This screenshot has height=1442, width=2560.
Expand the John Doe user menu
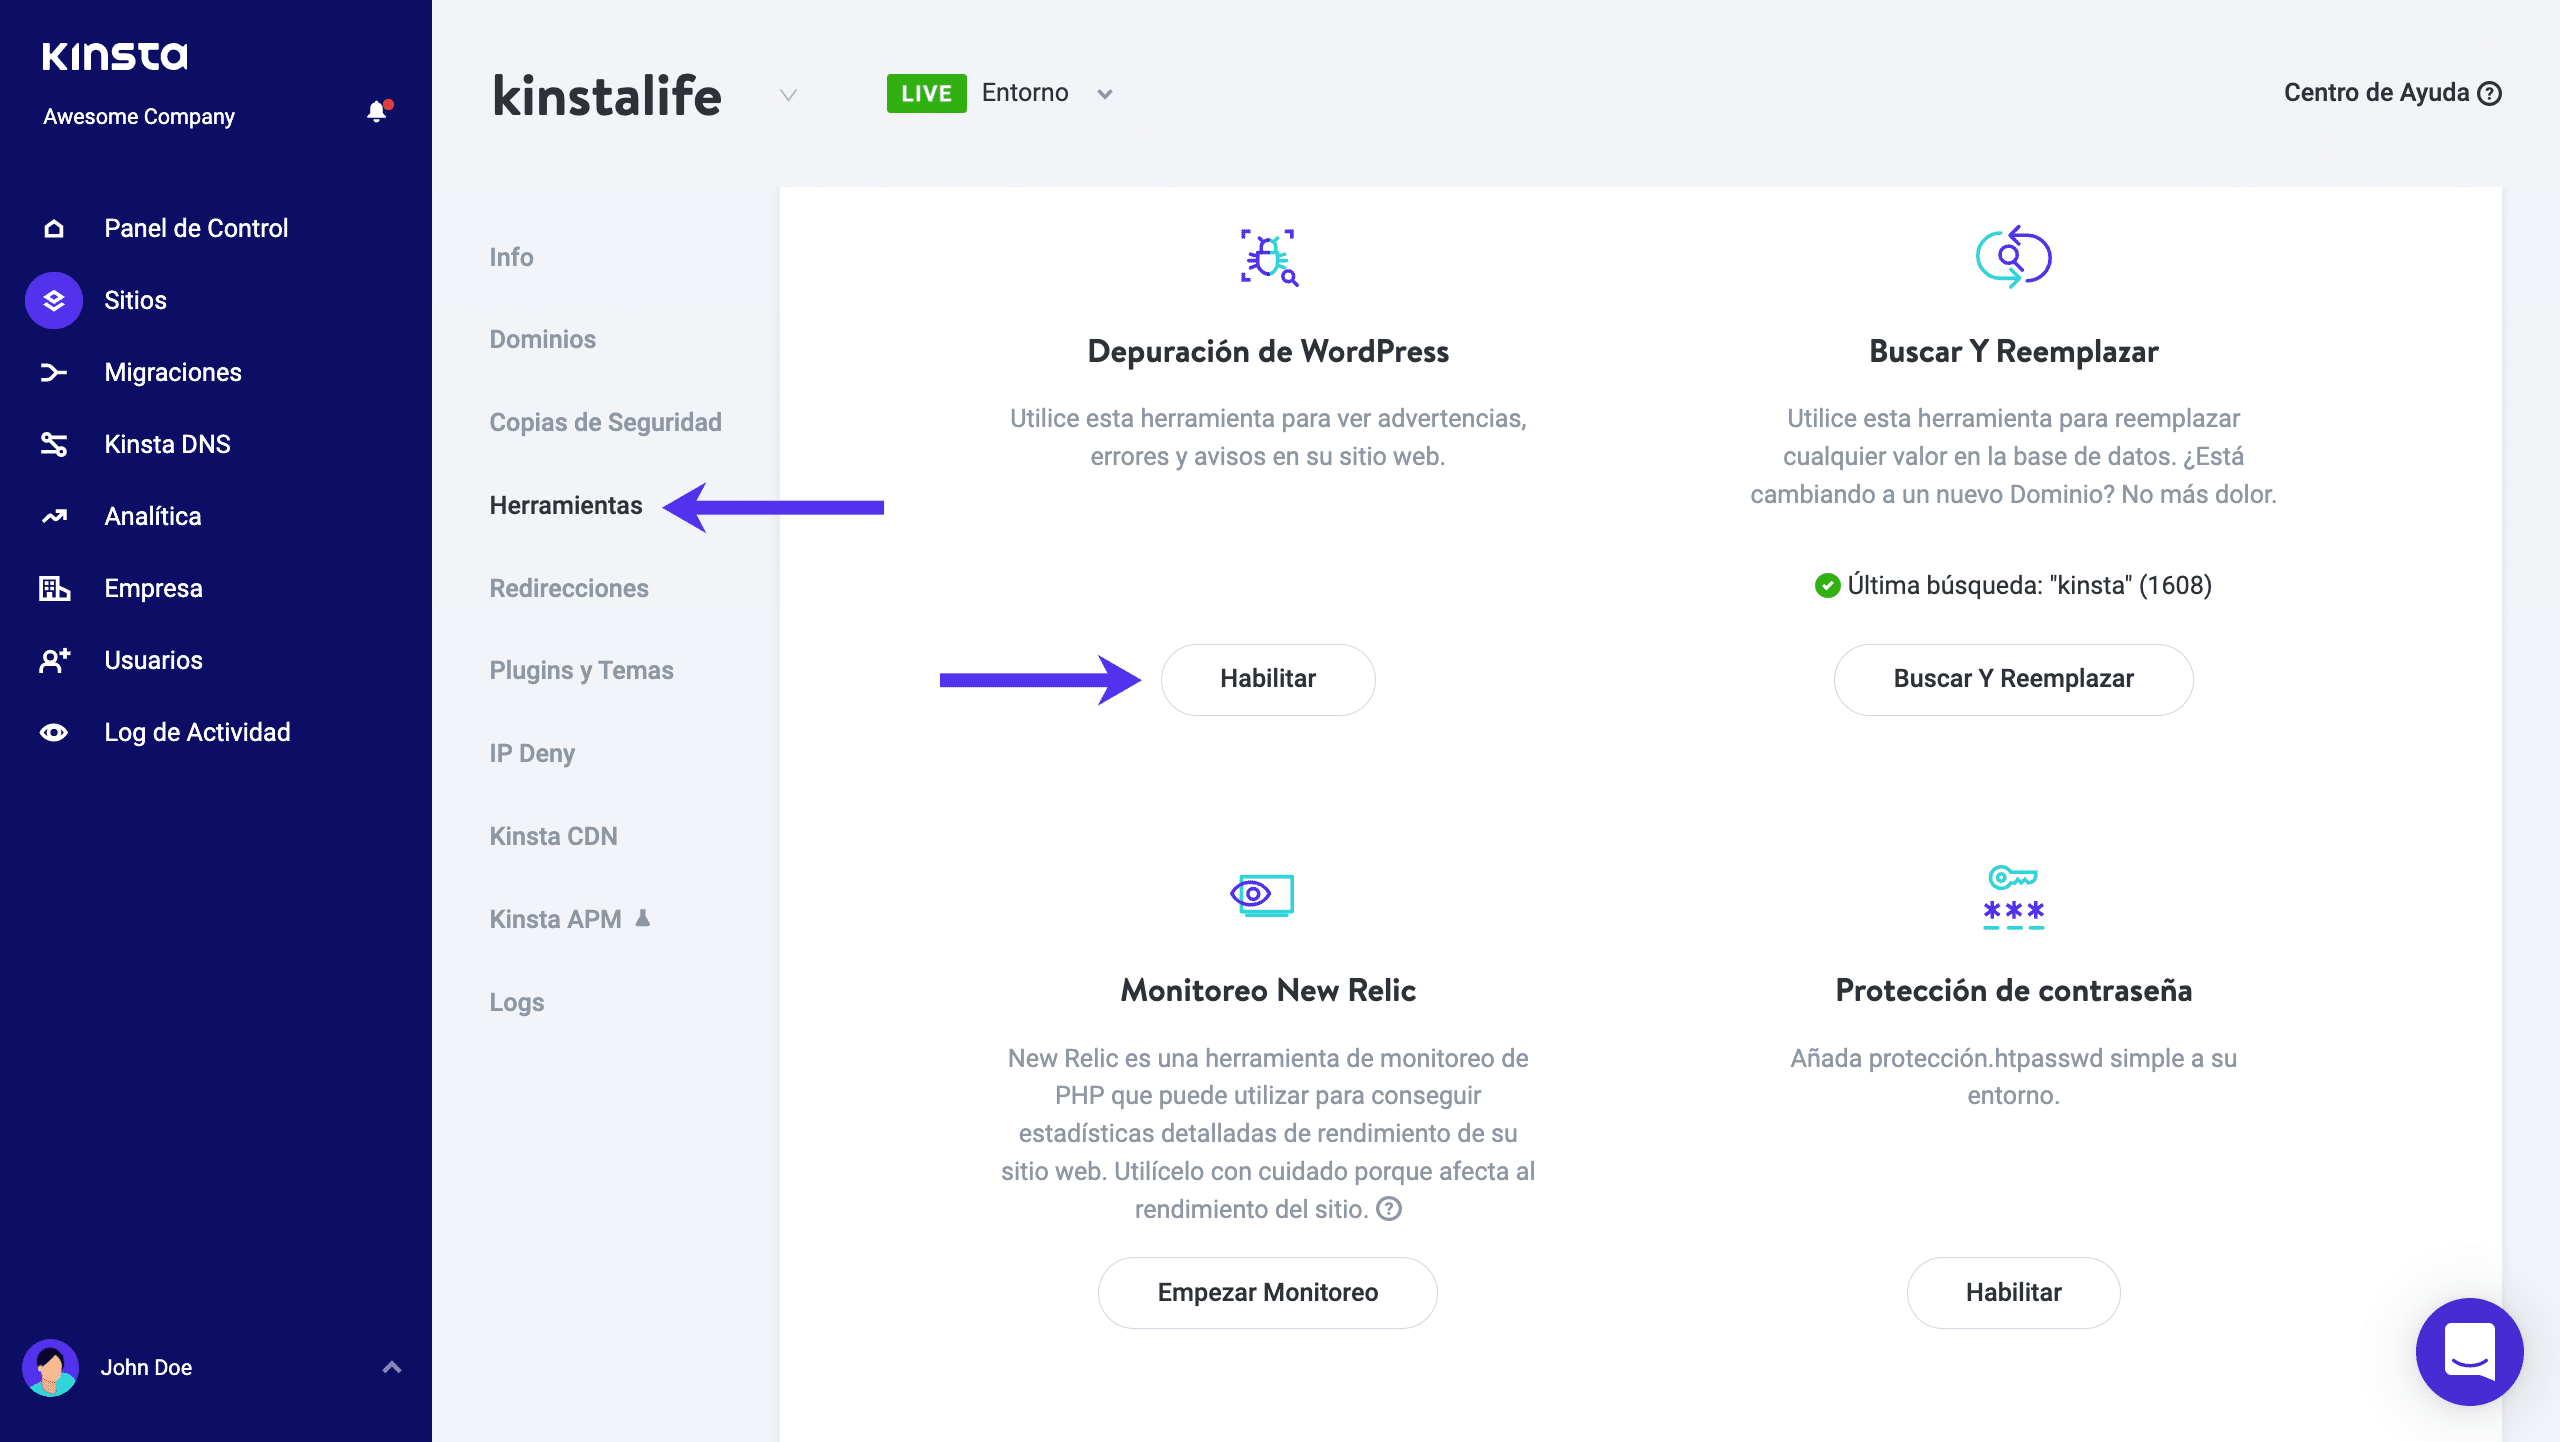[392, 1367]
